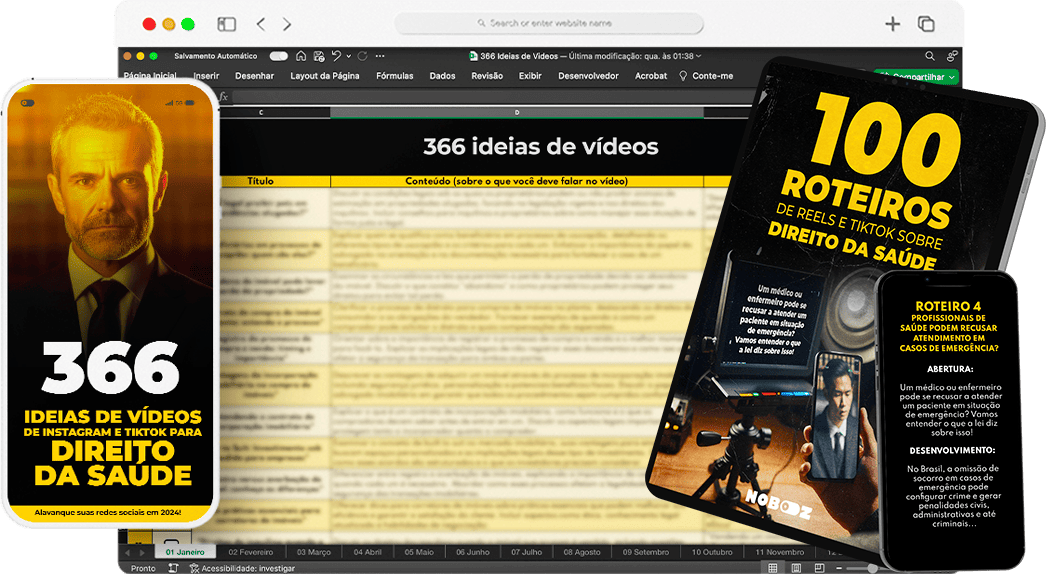Image resolution: width=1046 pixels, height=574 pixels.
Task: Click the Conte-me lightbulb search
Action: click(706, 76)
